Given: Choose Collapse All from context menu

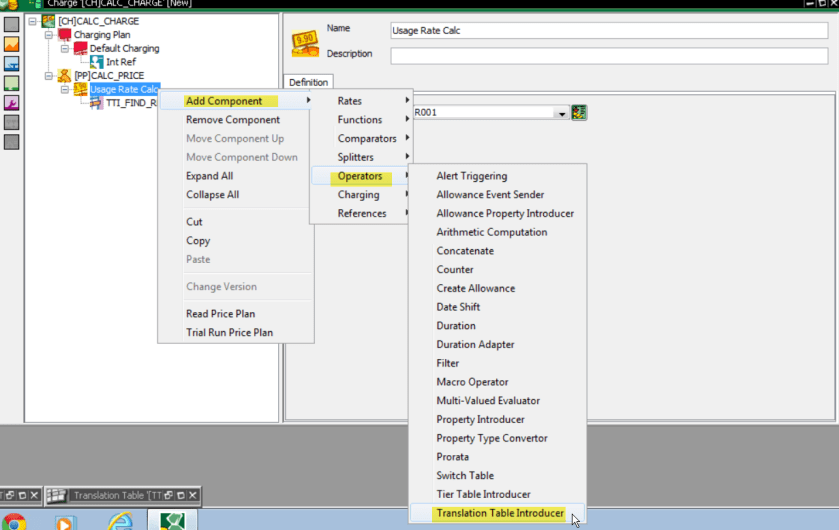Looking at the screenshot, I should [x=235, y=195].
